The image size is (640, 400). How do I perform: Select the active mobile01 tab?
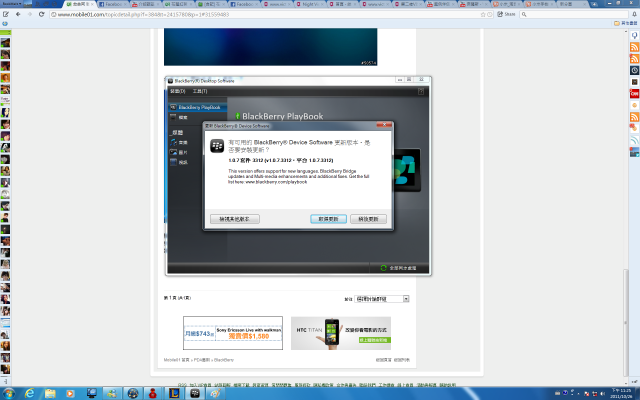(x=80, y=4)
